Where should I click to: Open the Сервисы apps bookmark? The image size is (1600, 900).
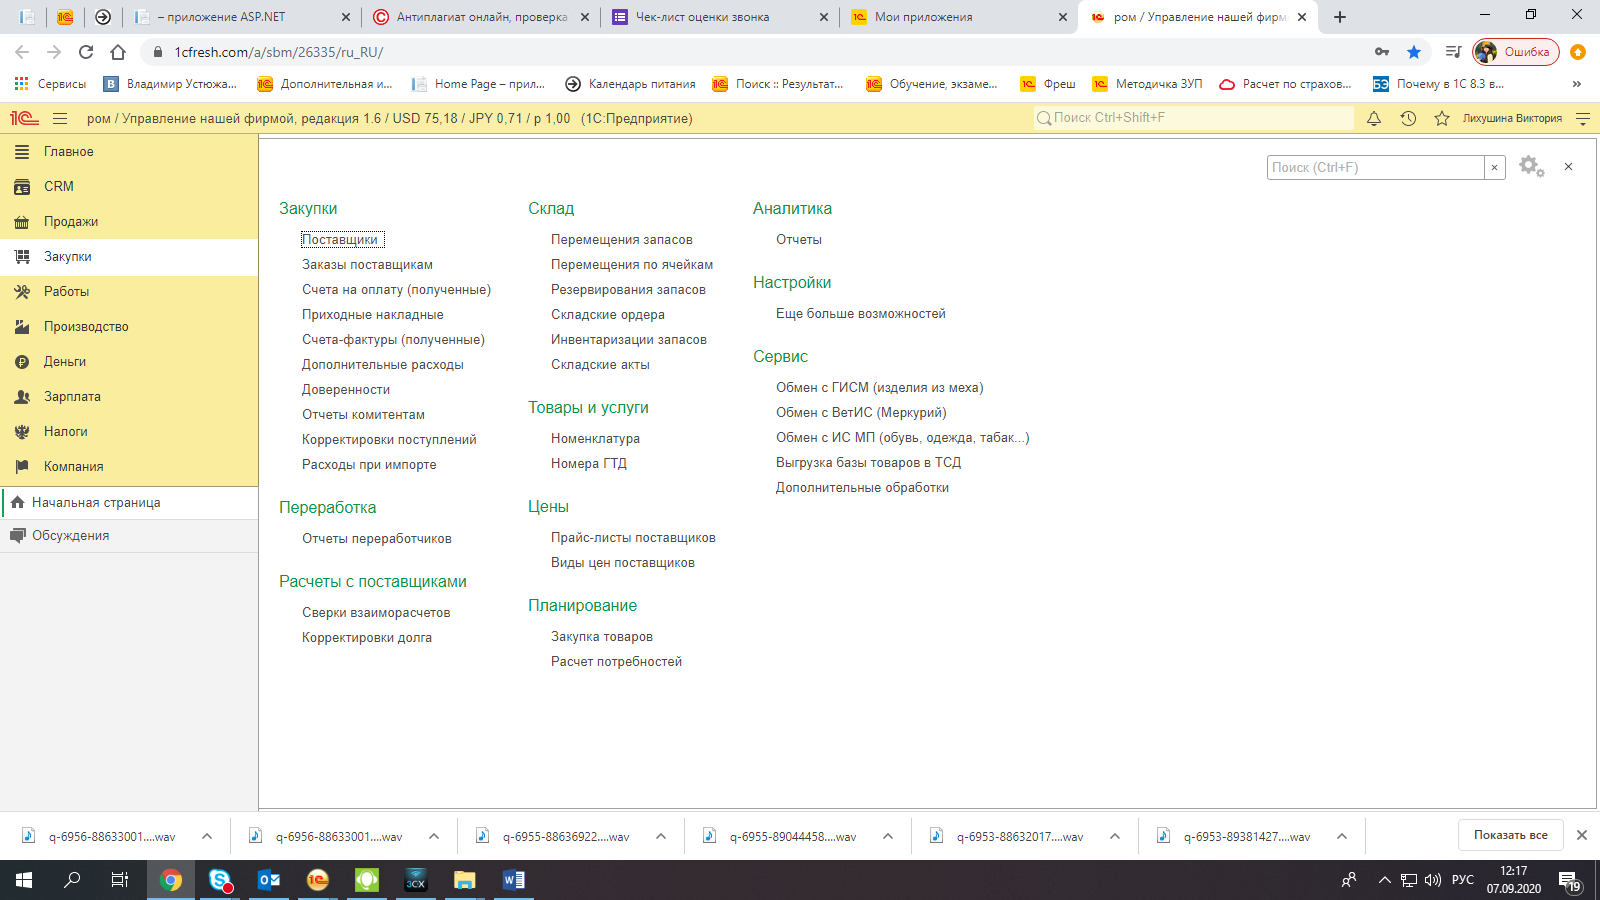50,84
